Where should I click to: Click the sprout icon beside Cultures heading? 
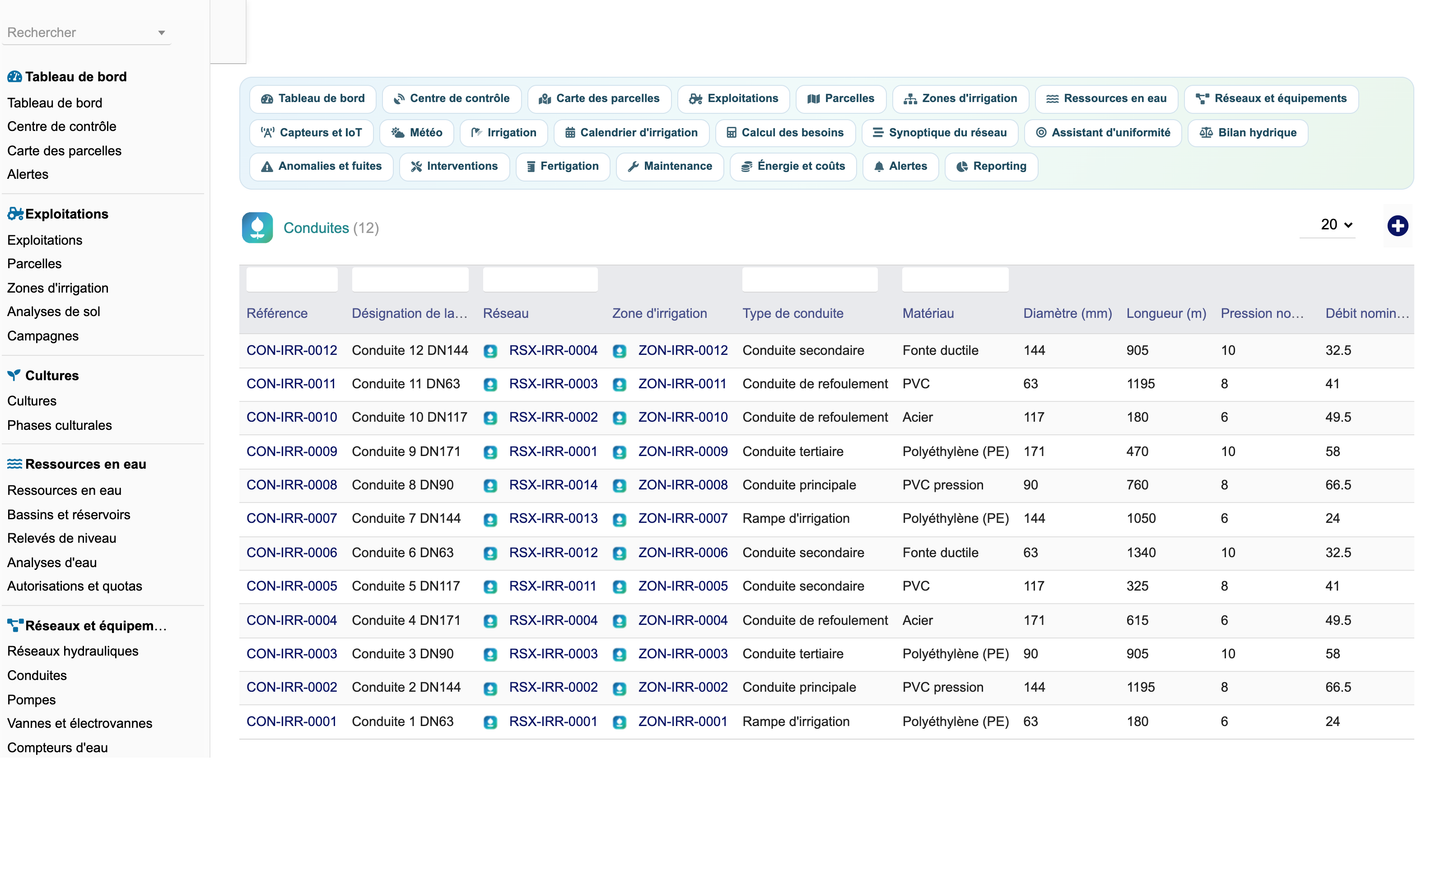(x=14, y=376)
